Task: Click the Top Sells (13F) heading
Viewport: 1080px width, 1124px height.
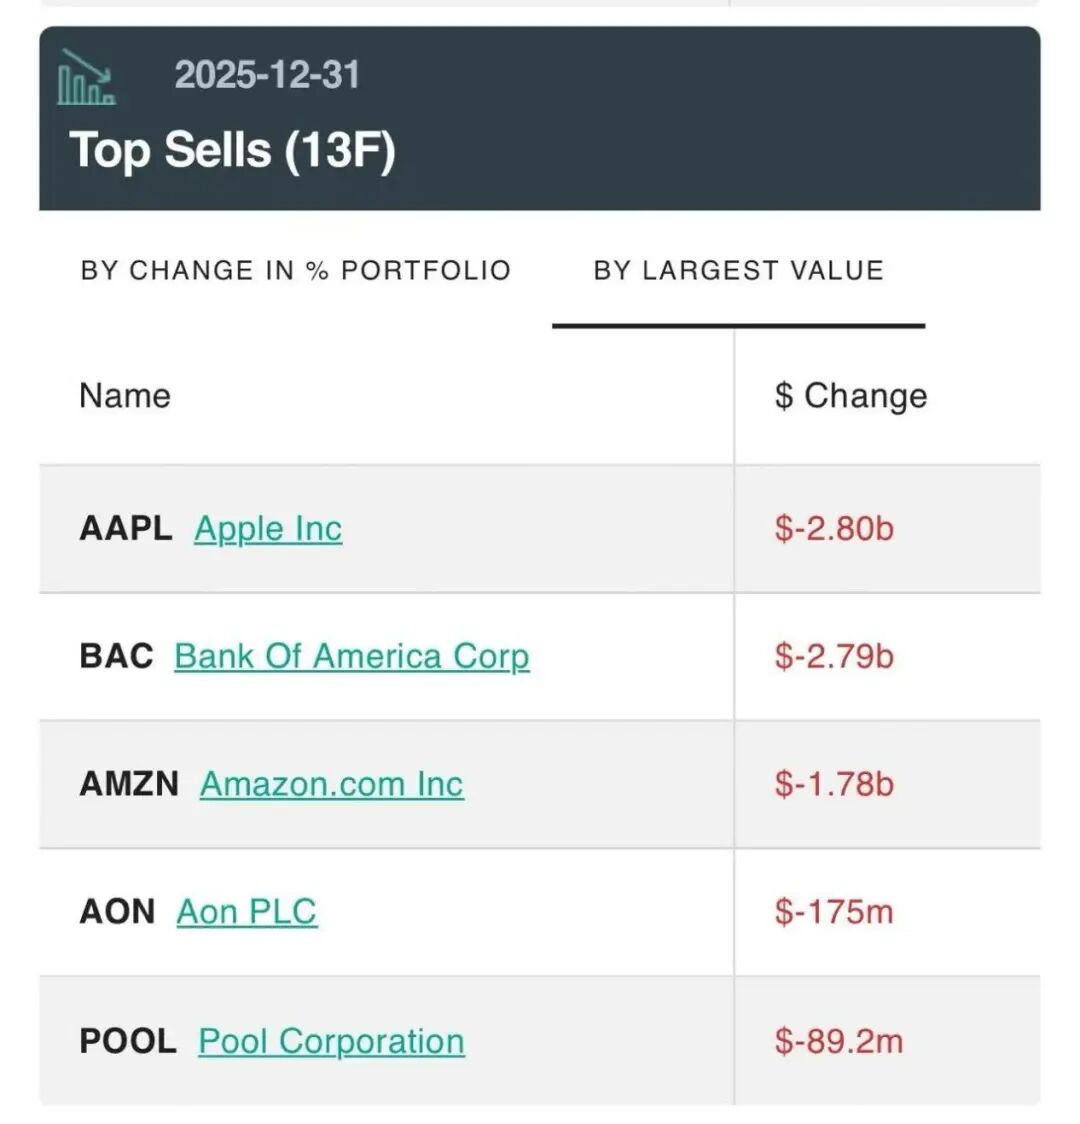Action: (x=233, y=150)
